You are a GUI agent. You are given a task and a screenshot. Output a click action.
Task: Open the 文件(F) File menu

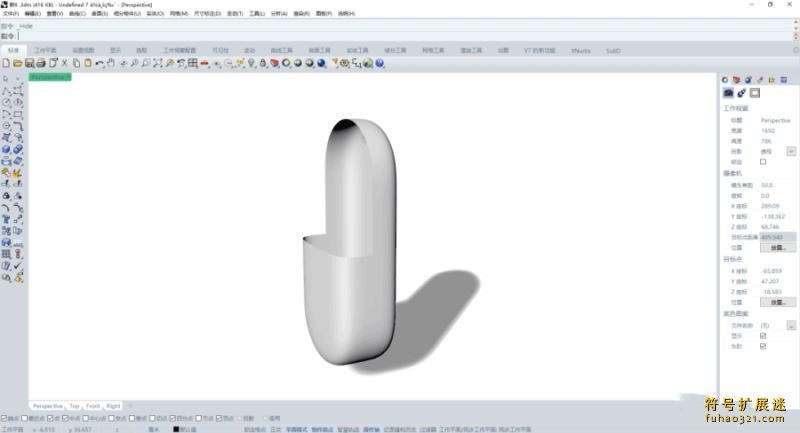(11, 14)
